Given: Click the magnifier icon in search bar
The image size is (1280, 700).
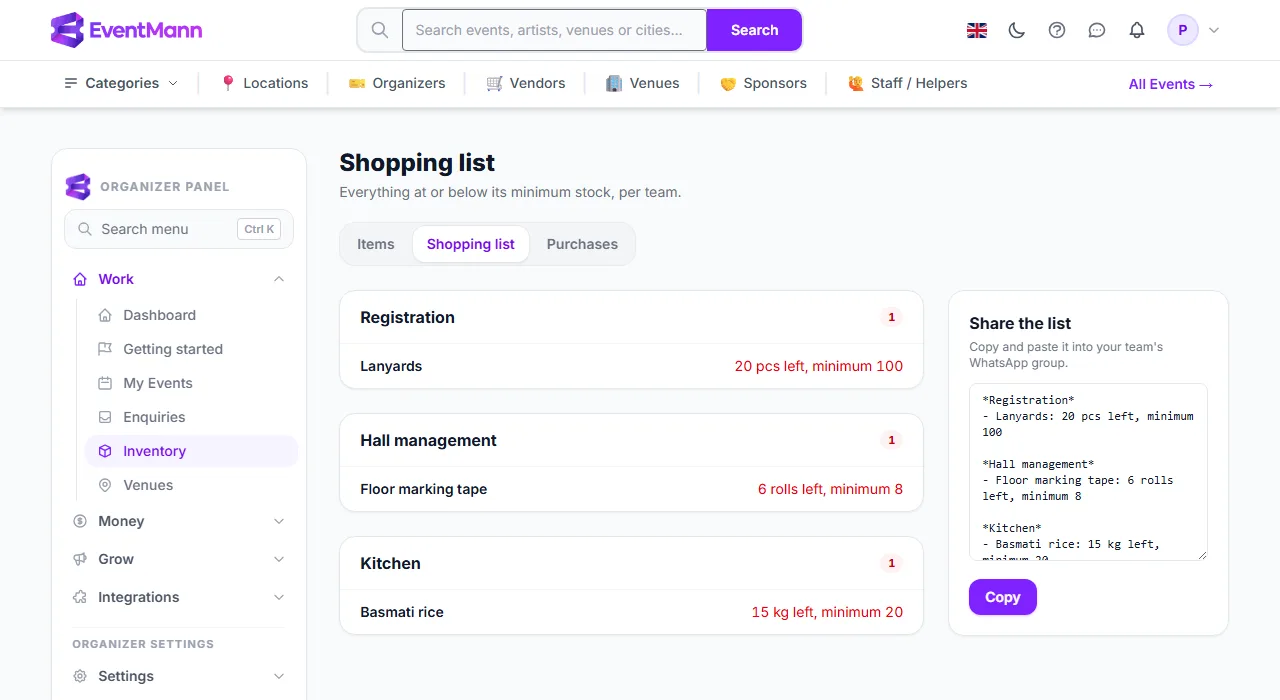Looking at the screenshot, I should [x=380, y=30].
